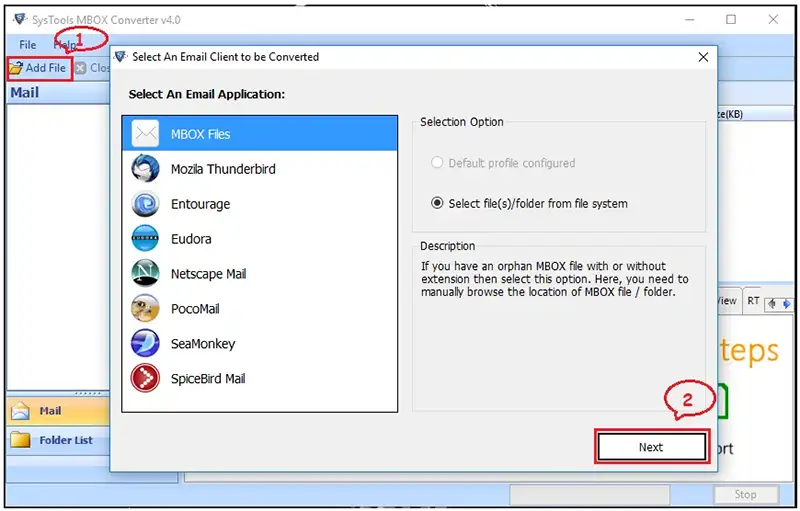Click the Mozilla Thunderbird icon
This screenshot has width=800, height=511.
pos(145,168)
